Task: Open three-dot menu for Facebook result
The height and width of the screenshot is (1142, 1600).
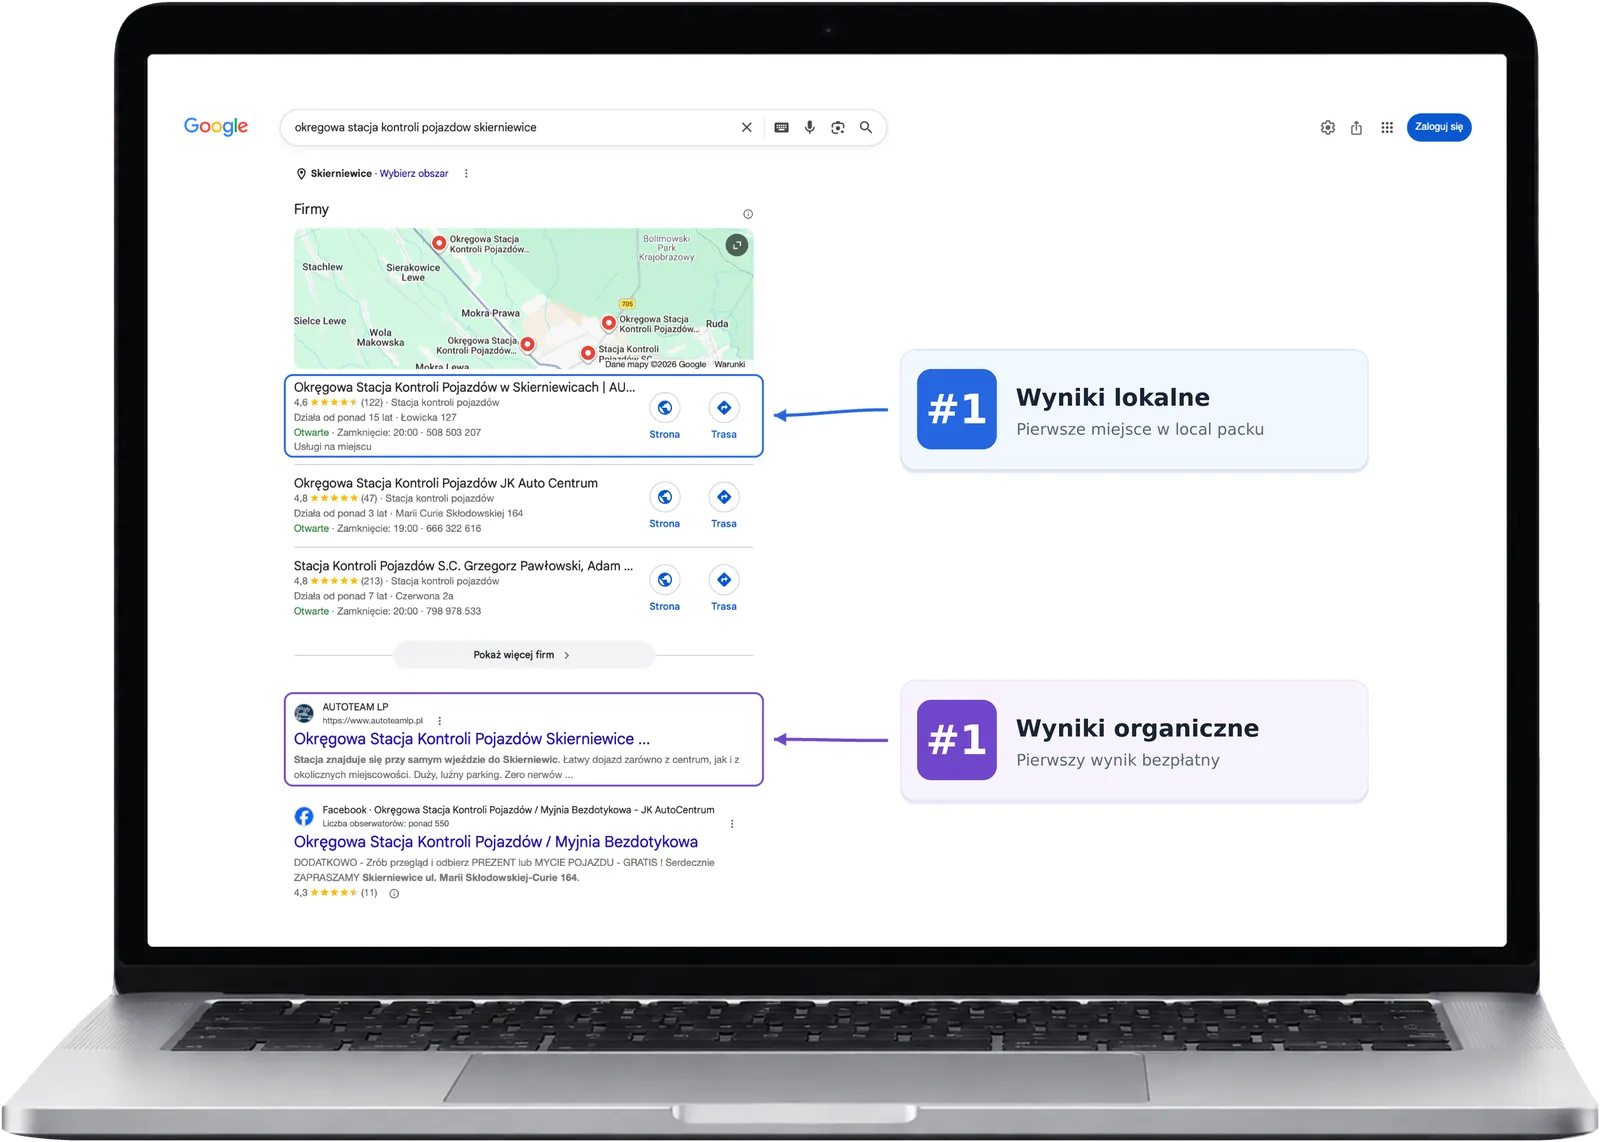Action: click(x=732, y=824)
